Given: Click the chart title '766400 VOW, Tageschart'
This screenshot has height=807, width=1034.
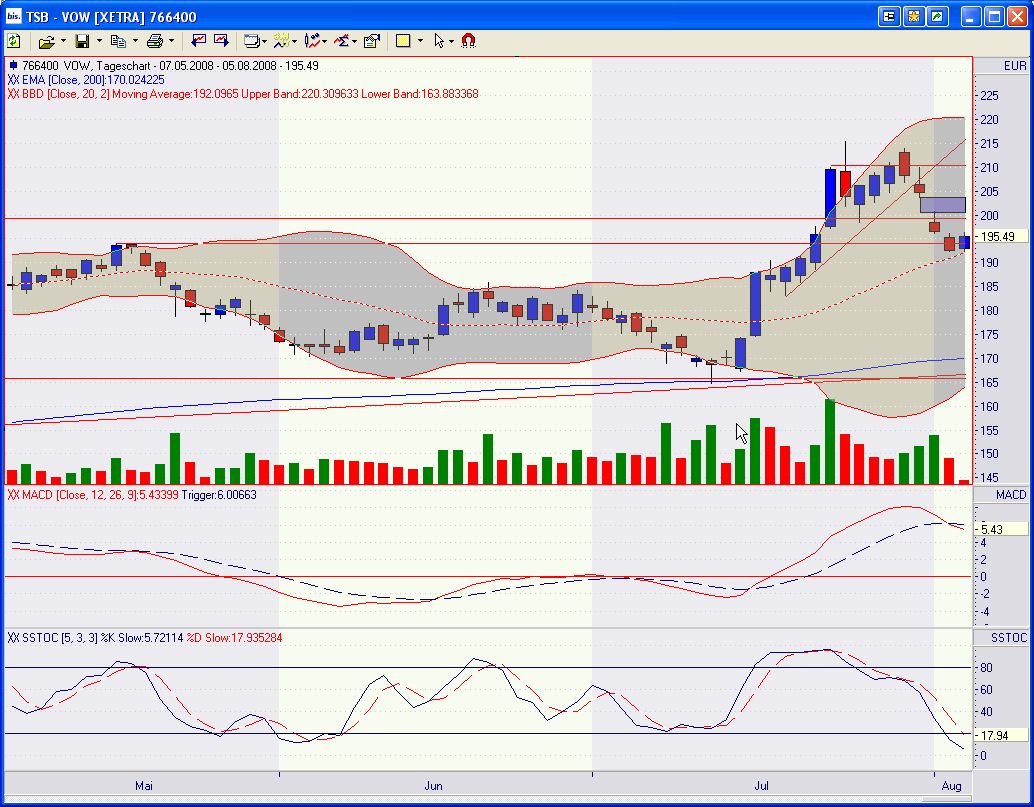Looking at the screenshot, I should tap(86, 66).
